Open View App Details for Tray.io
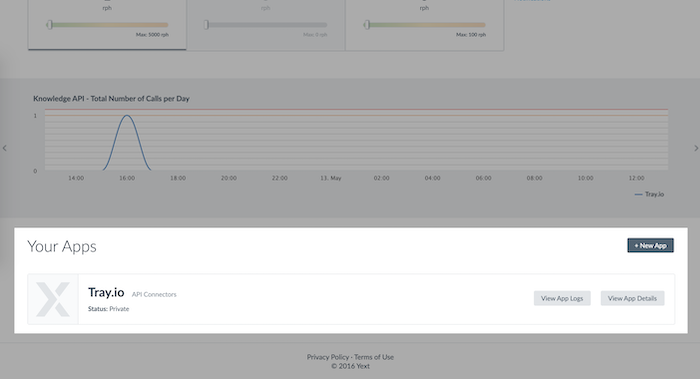 click(632, 298)
